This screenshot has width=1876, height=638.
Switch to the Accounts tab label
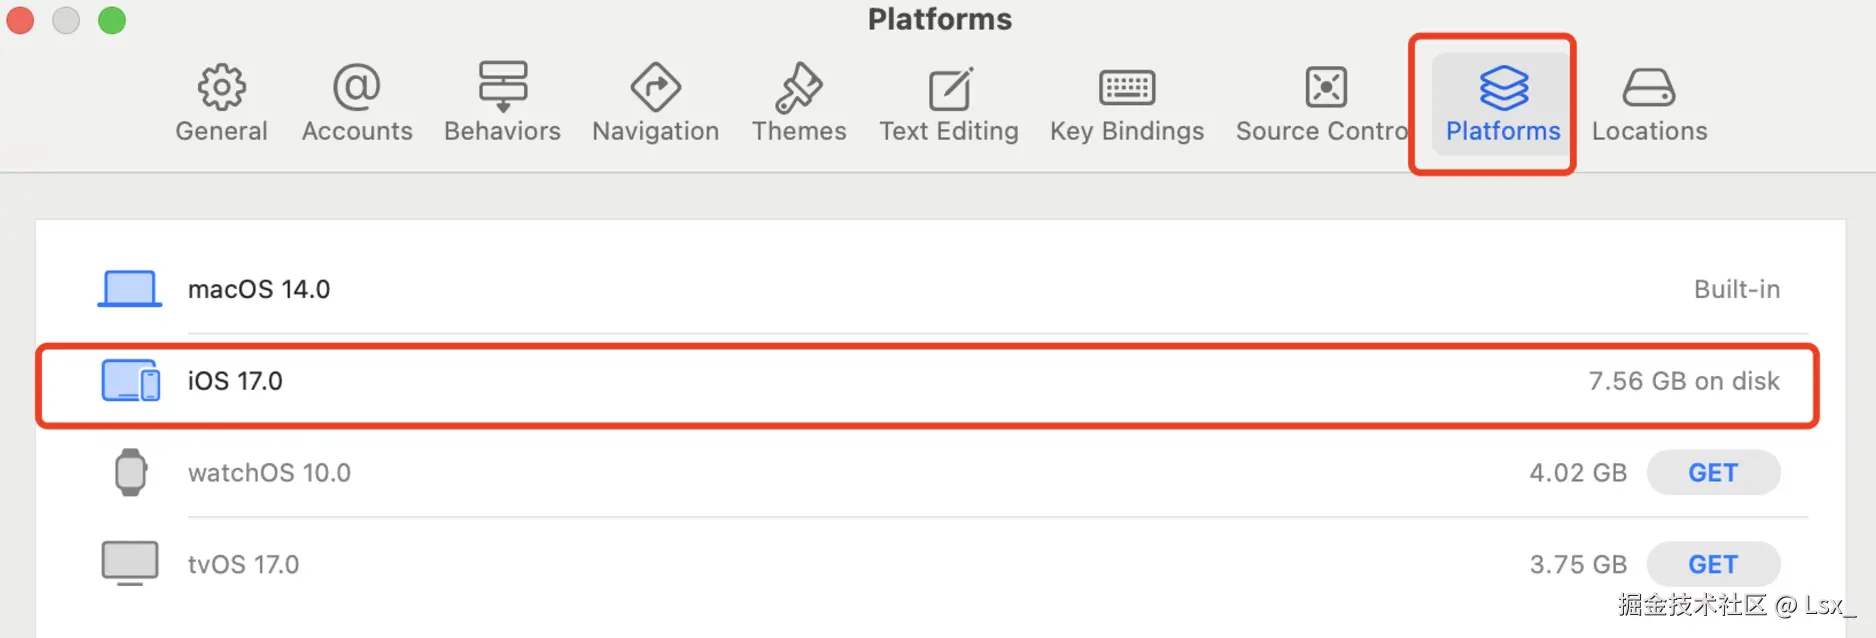click(x=357, y=131)
